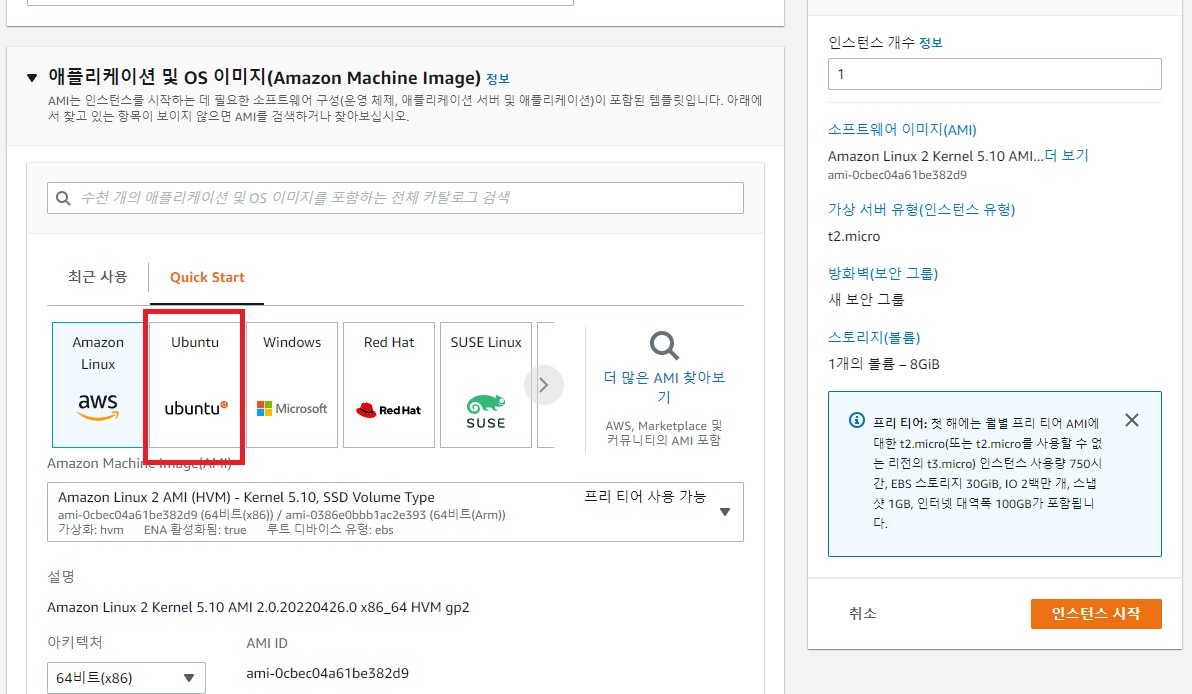Select the Amazon Linux AMI card
The image size is (1192, 694).
(x=97, y=385)
